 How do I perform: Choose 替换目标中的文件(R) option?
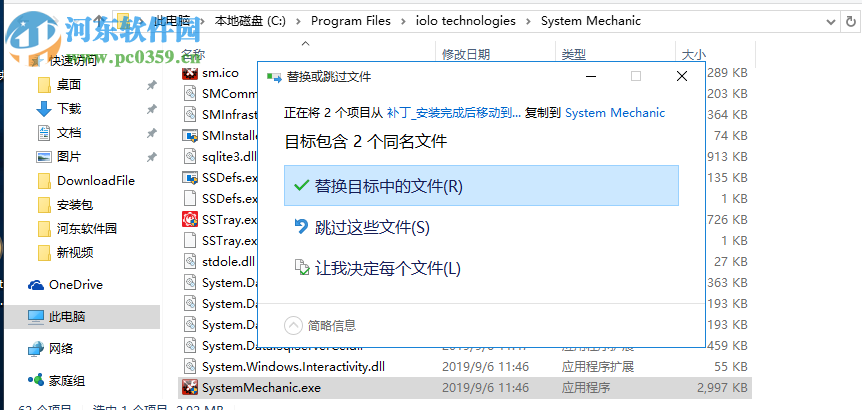tap(388, 186)
